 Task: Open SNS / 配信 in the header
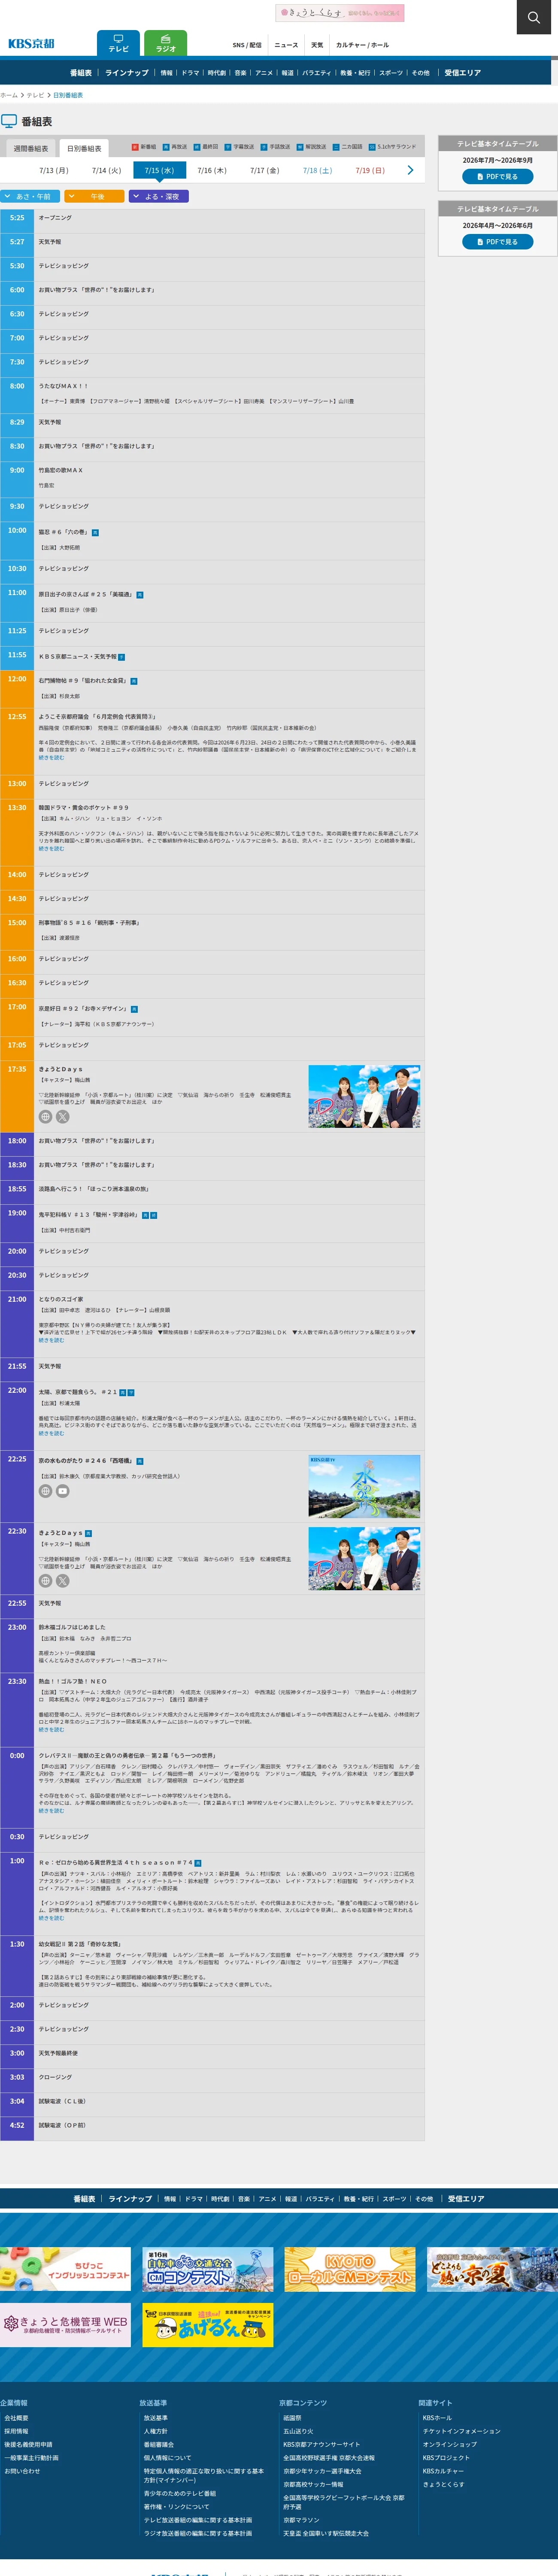coord(247,45)
